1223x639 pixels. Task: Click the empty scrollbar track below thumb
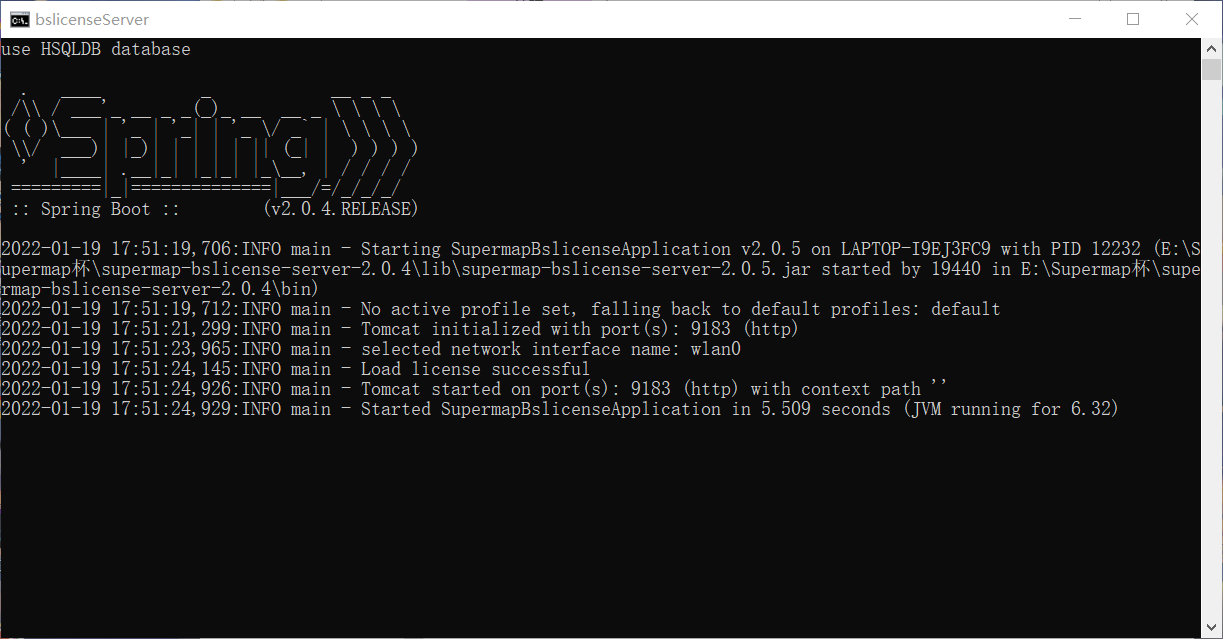click(1211, 350)
